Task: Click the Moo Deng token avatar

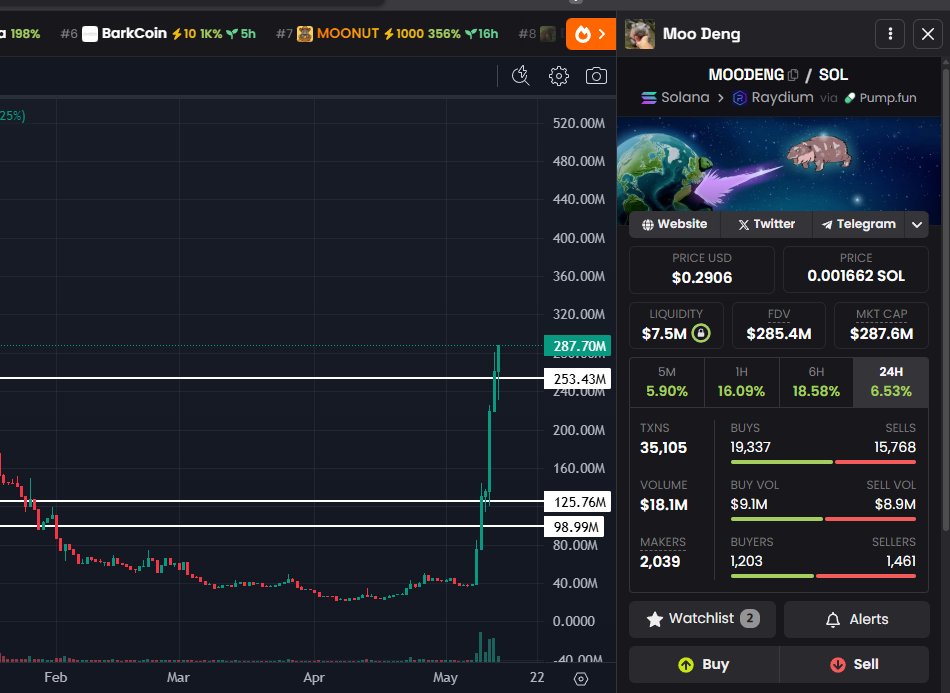Action: [640, 34]
